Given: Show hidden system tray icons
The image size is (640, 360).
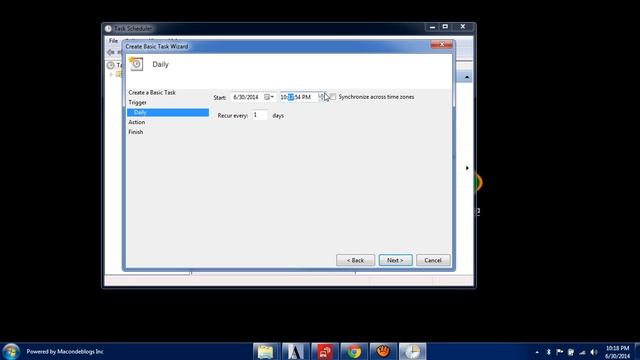Looking at the screenshot, I should coord(537,352).
